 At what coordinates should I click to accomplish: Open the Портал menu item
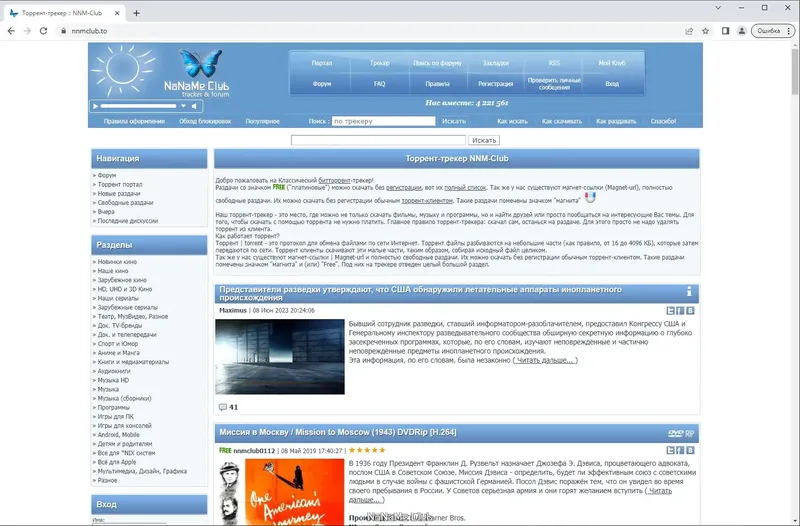(321, 63)
